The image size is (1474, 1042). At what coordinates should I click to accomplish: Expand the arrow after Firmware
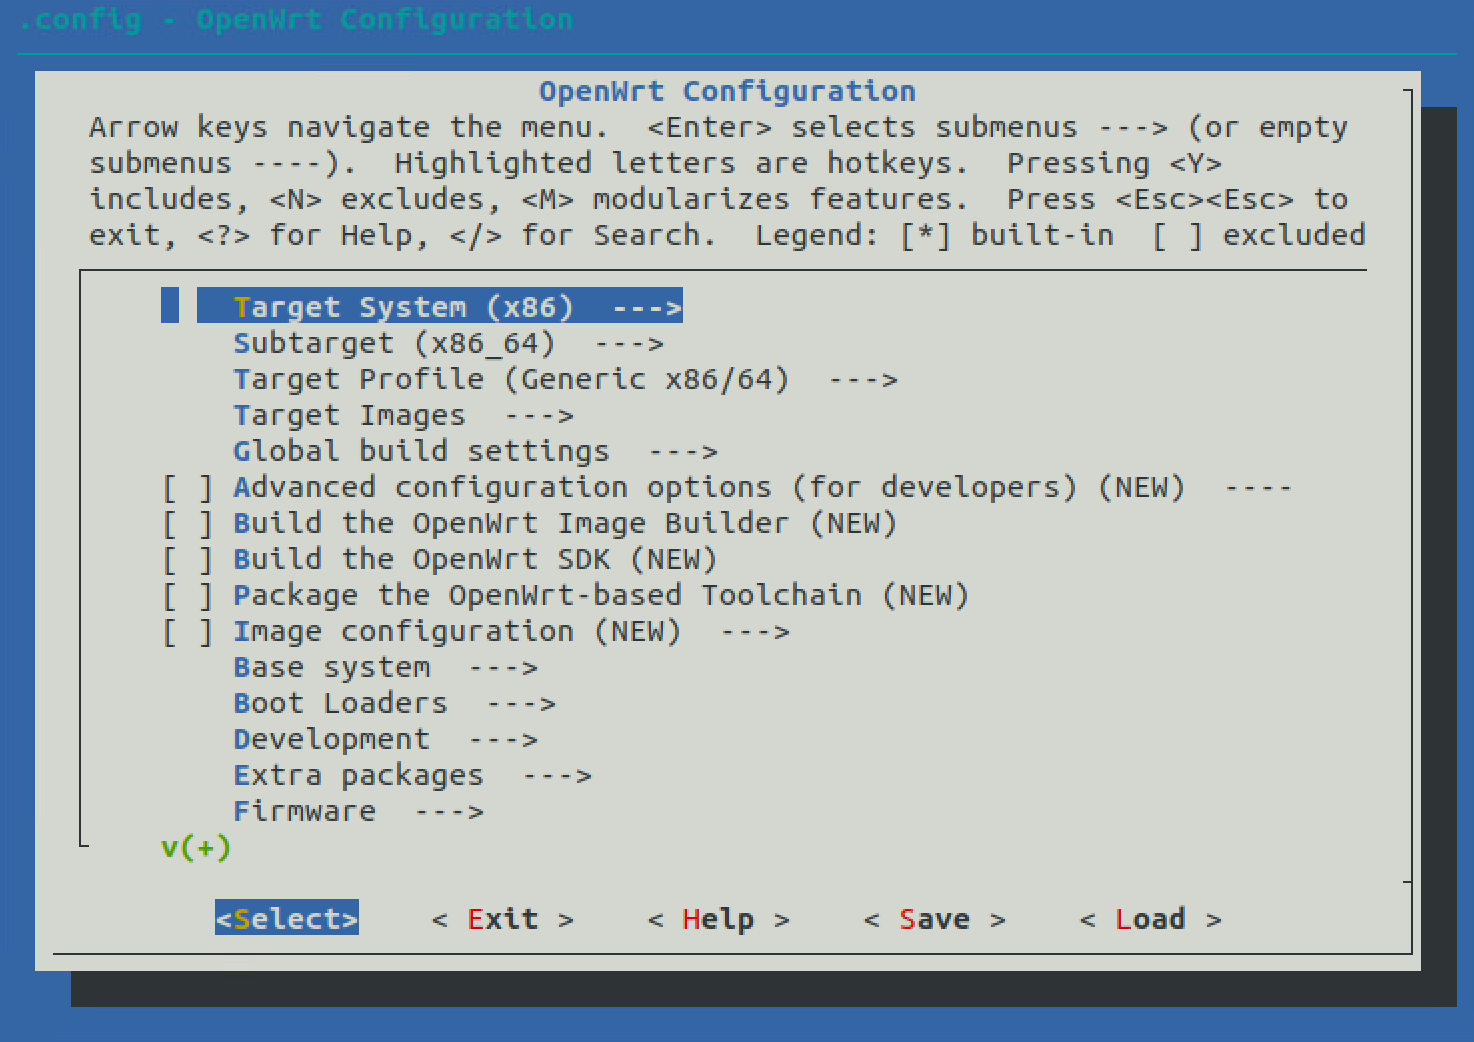[x=449, y=812]
